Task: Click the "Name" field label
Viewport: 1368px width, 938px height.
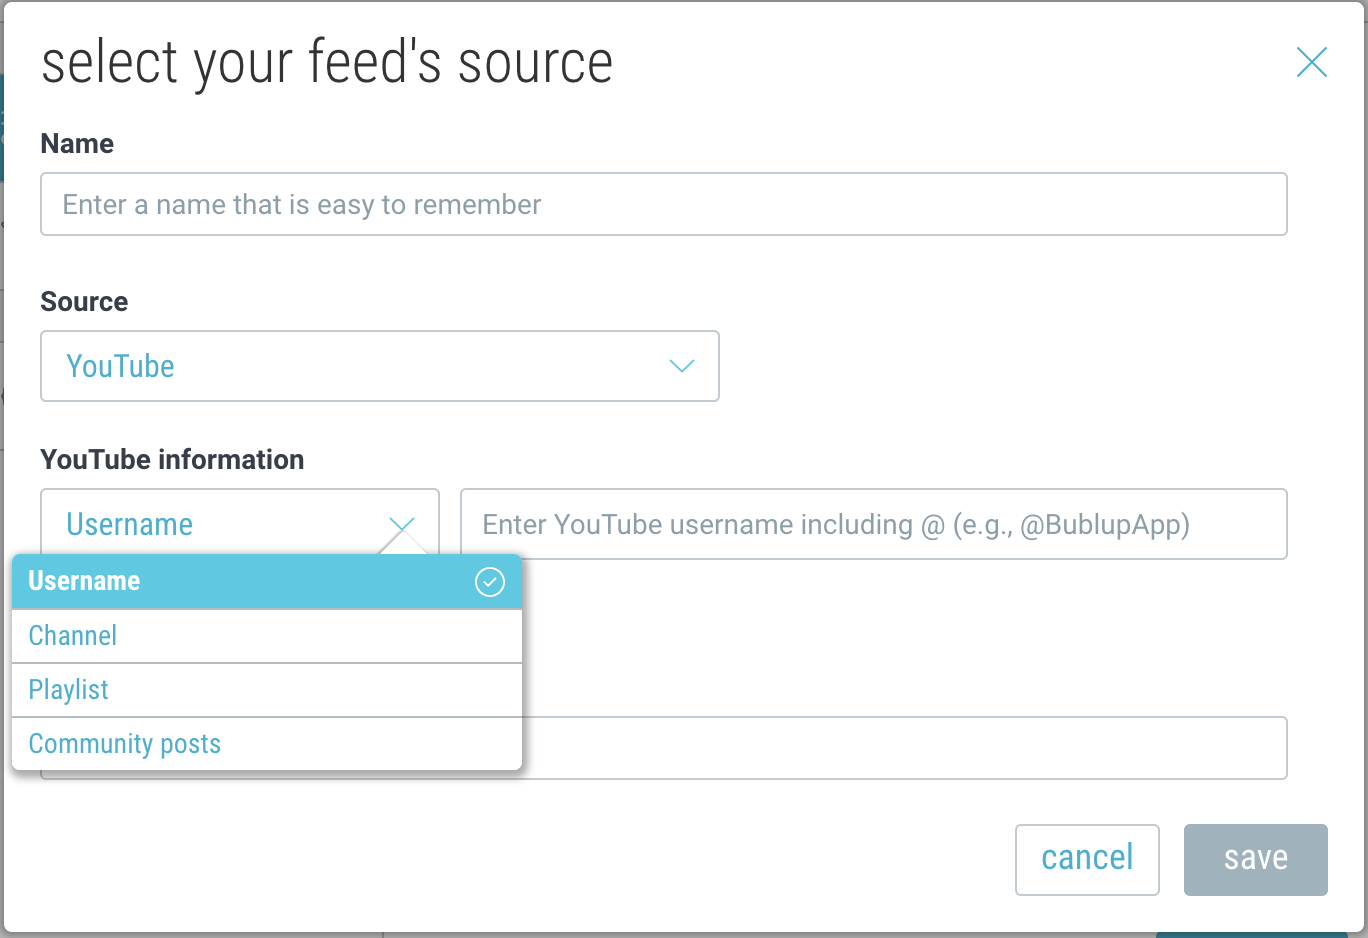Action: (77, 144)
